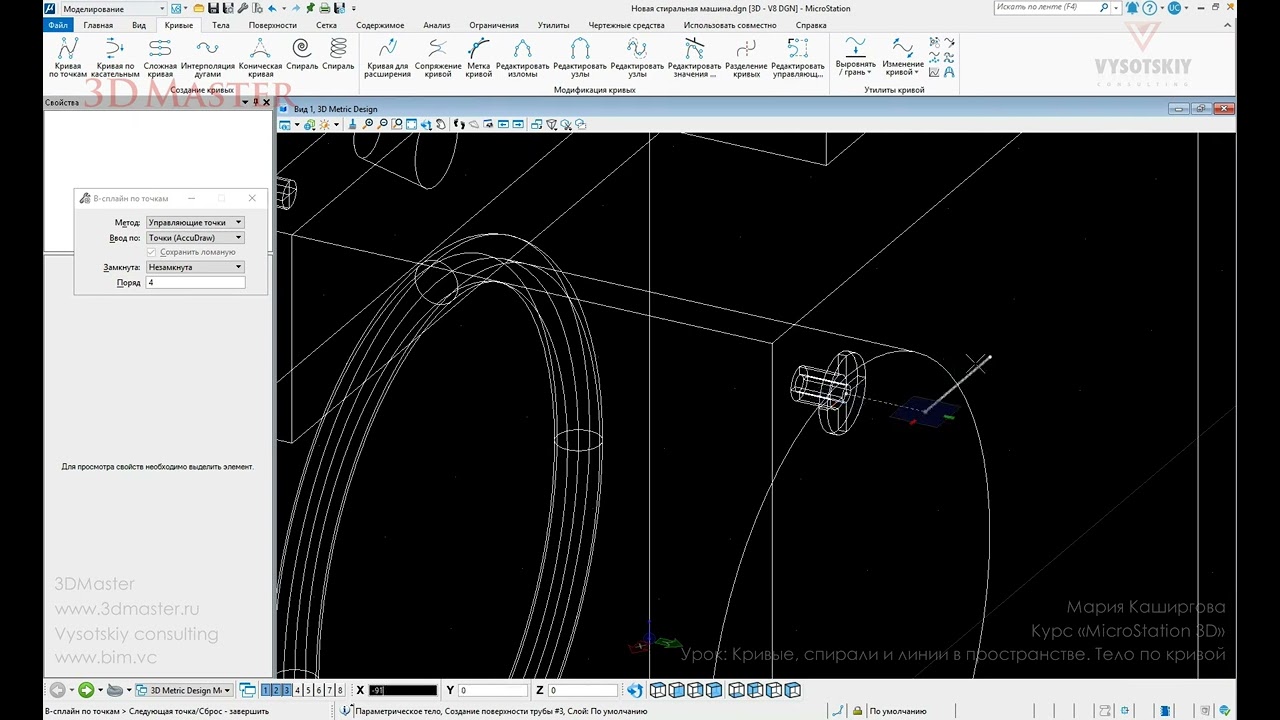Image resolution: width=1280 pixels, height=720 pixels.
Task: Switch to the Главная tab
Action: [98, 25]
